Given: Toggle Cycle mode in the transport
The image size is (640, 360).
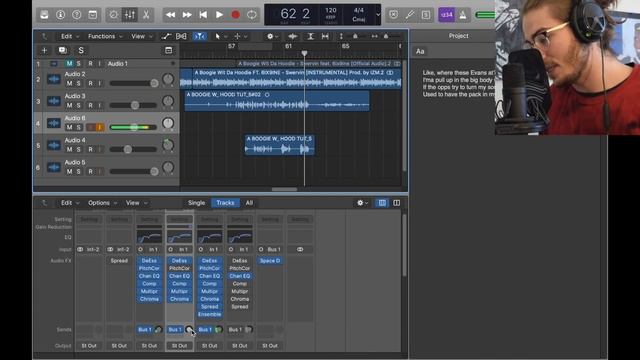Looking at the screenshot, I should 251,15.
